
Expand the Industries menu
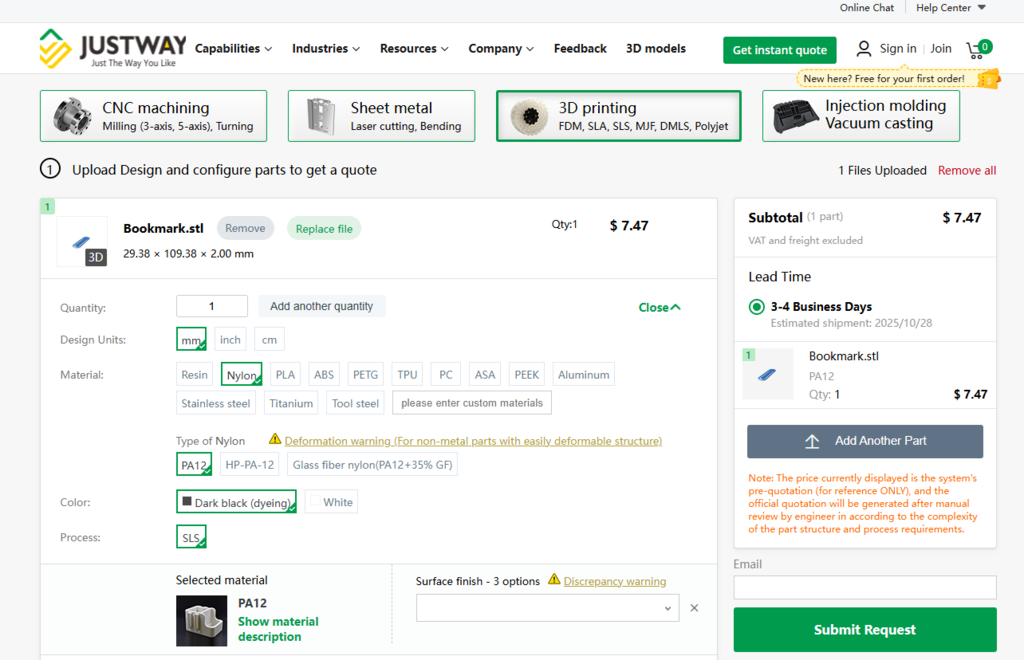326,49
